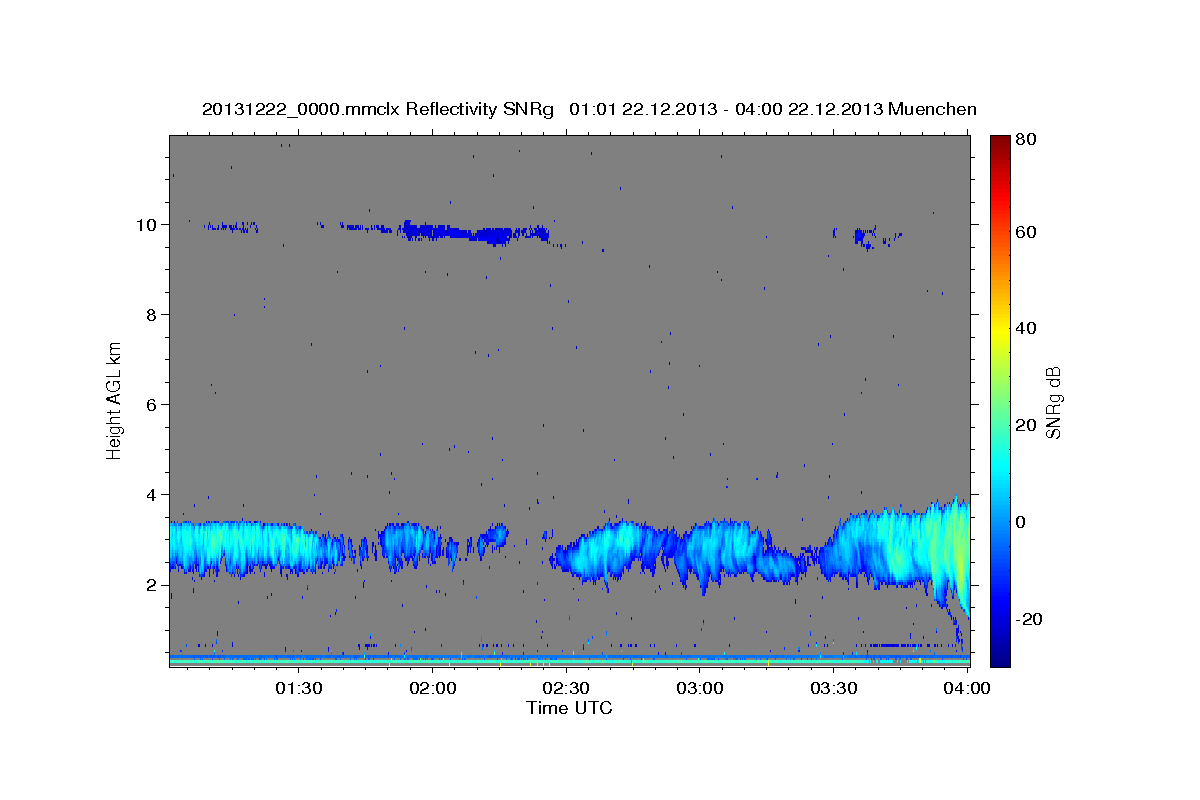Click the '03:00' time tick label
Screen dimensions: 1200x800
pyautogui.click(x=700, y=688)
